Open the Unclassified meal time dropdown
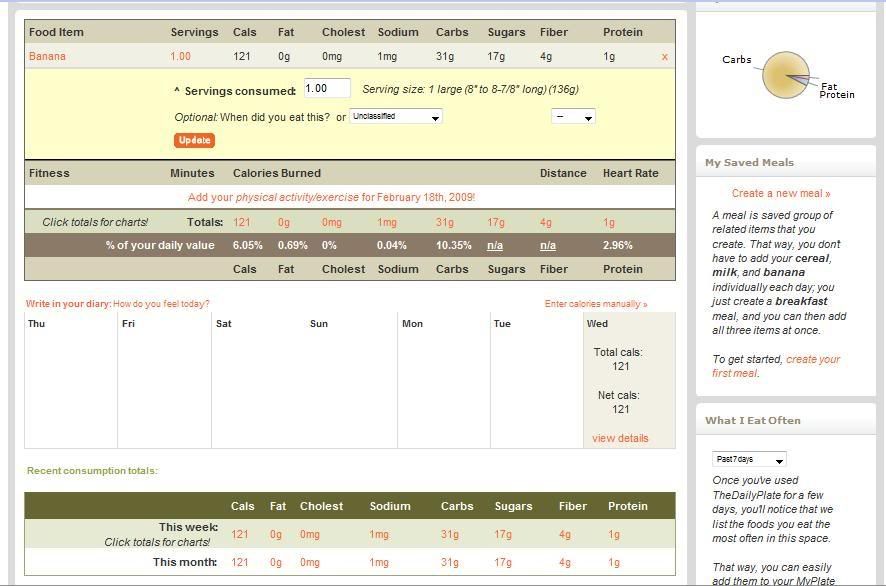This screenshot has width=886, height=586. [x=396, y=117]
